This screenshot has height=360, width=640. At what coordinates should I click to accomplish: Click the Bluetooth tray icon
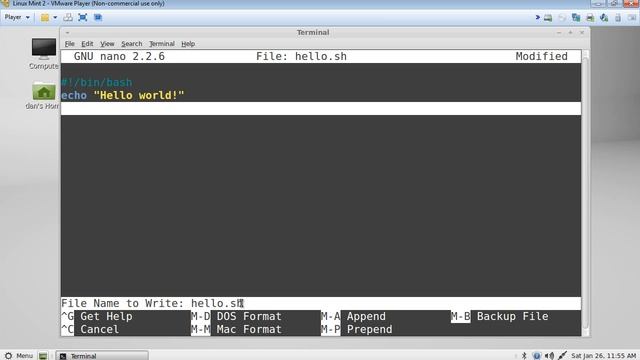pos(524,356)
